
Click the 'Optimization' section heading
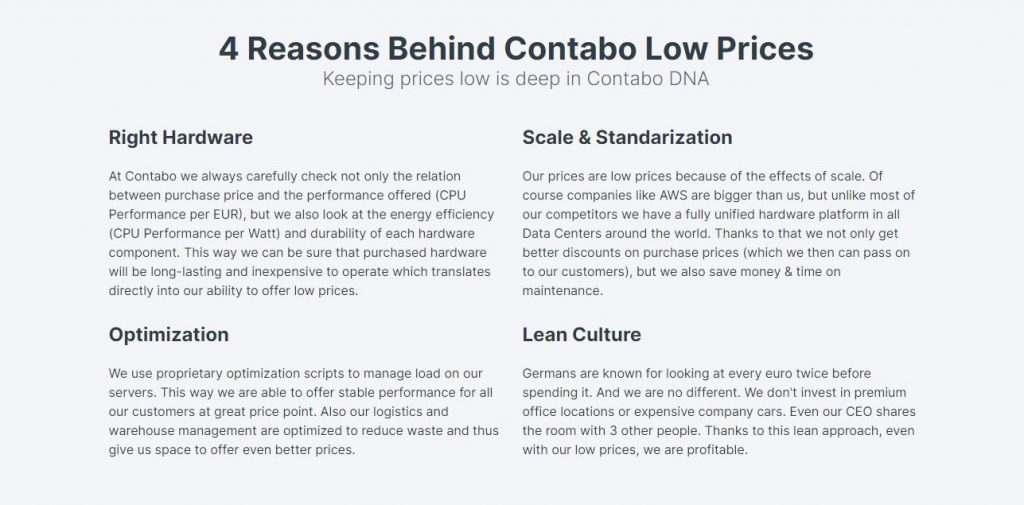tap(168, 335)
